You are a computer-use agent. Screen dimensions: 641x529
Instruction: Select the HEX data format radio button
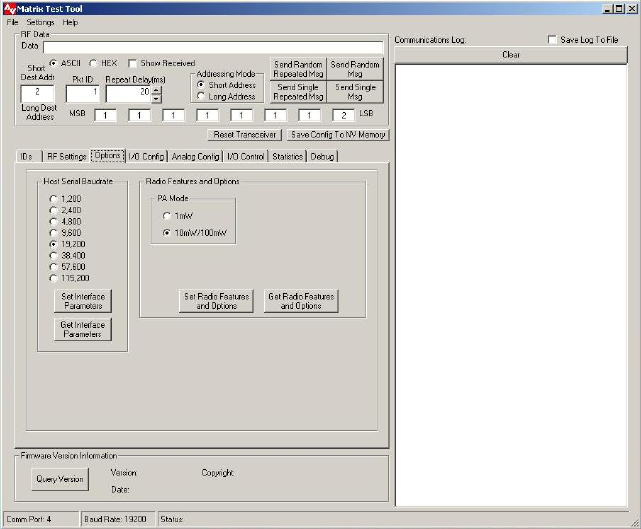(93, 63)
